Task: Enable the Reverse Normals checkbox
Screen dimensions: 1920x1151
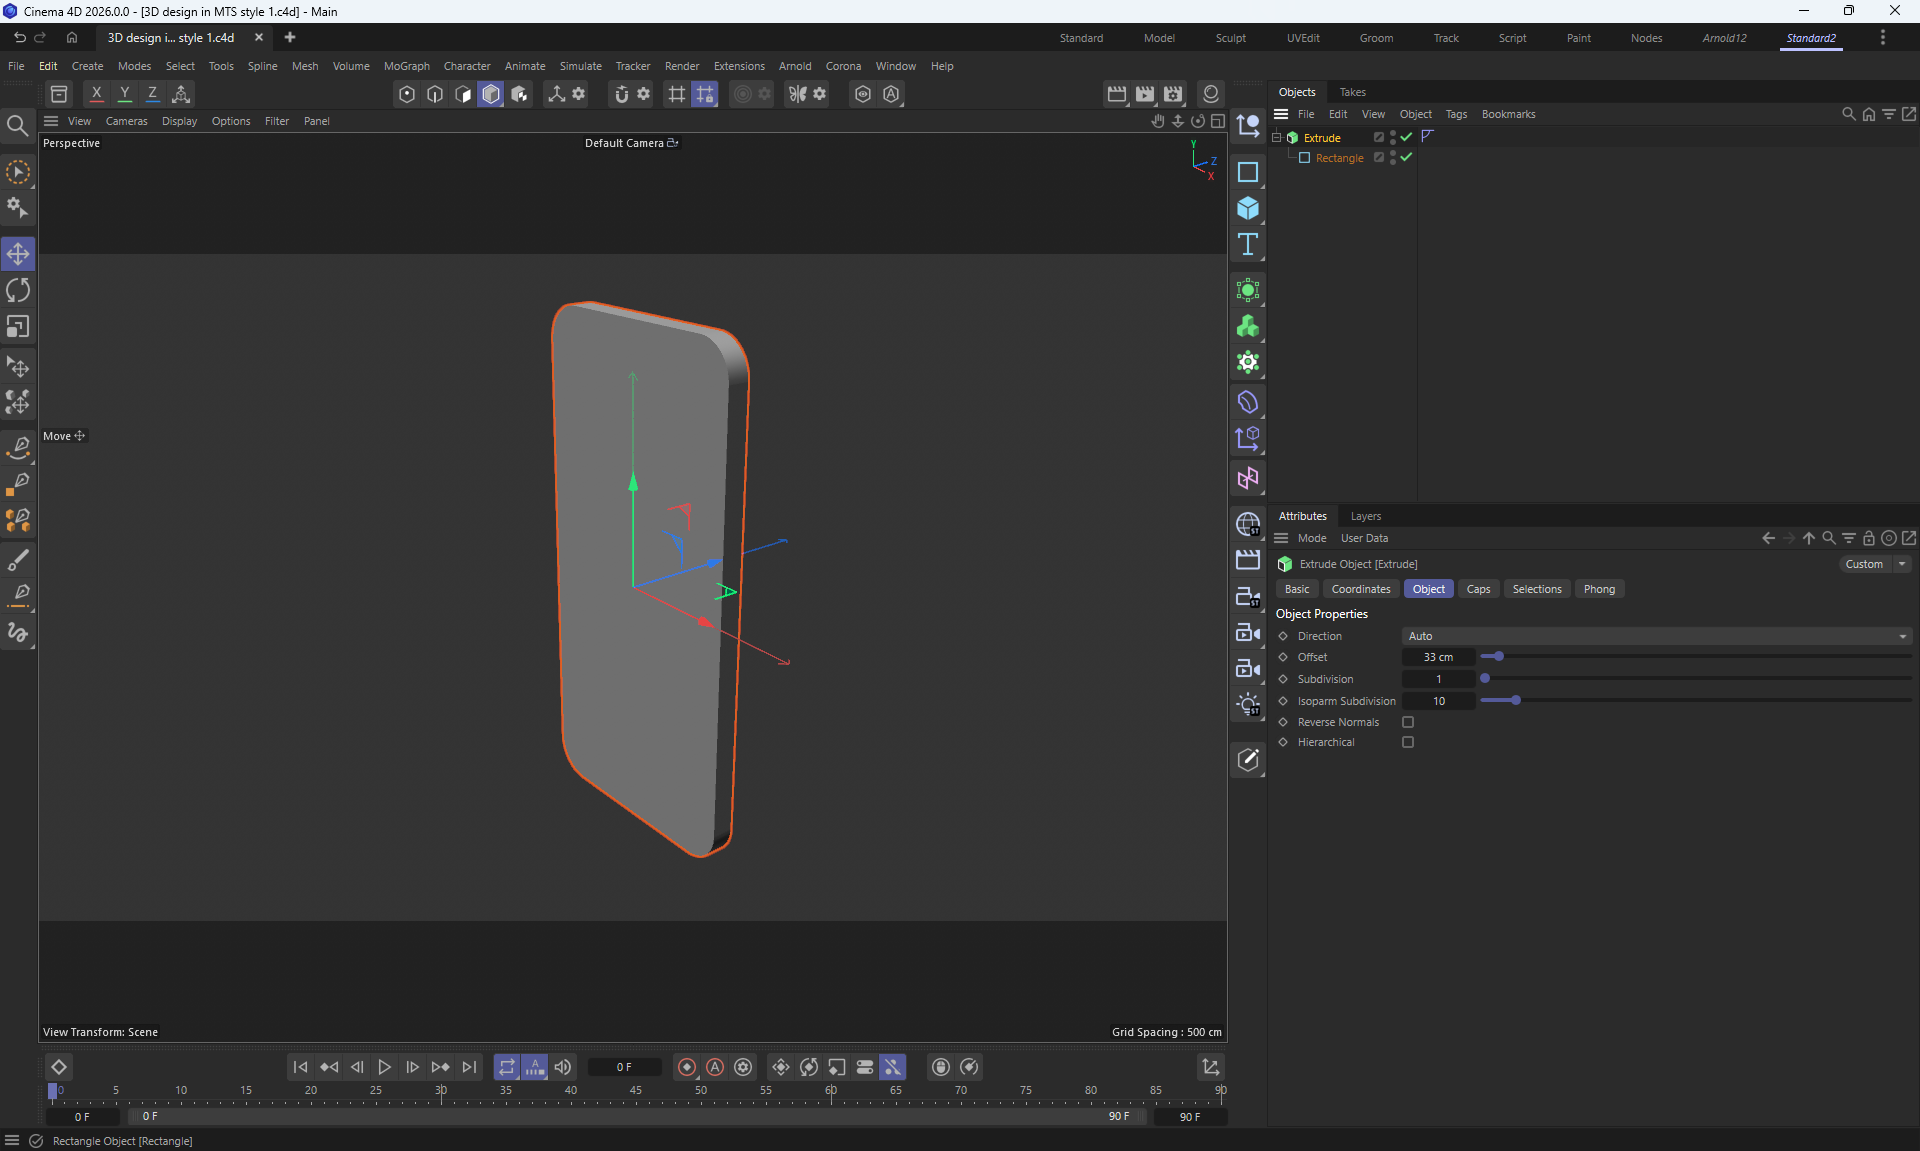Action: click(x=1408, y=722)
